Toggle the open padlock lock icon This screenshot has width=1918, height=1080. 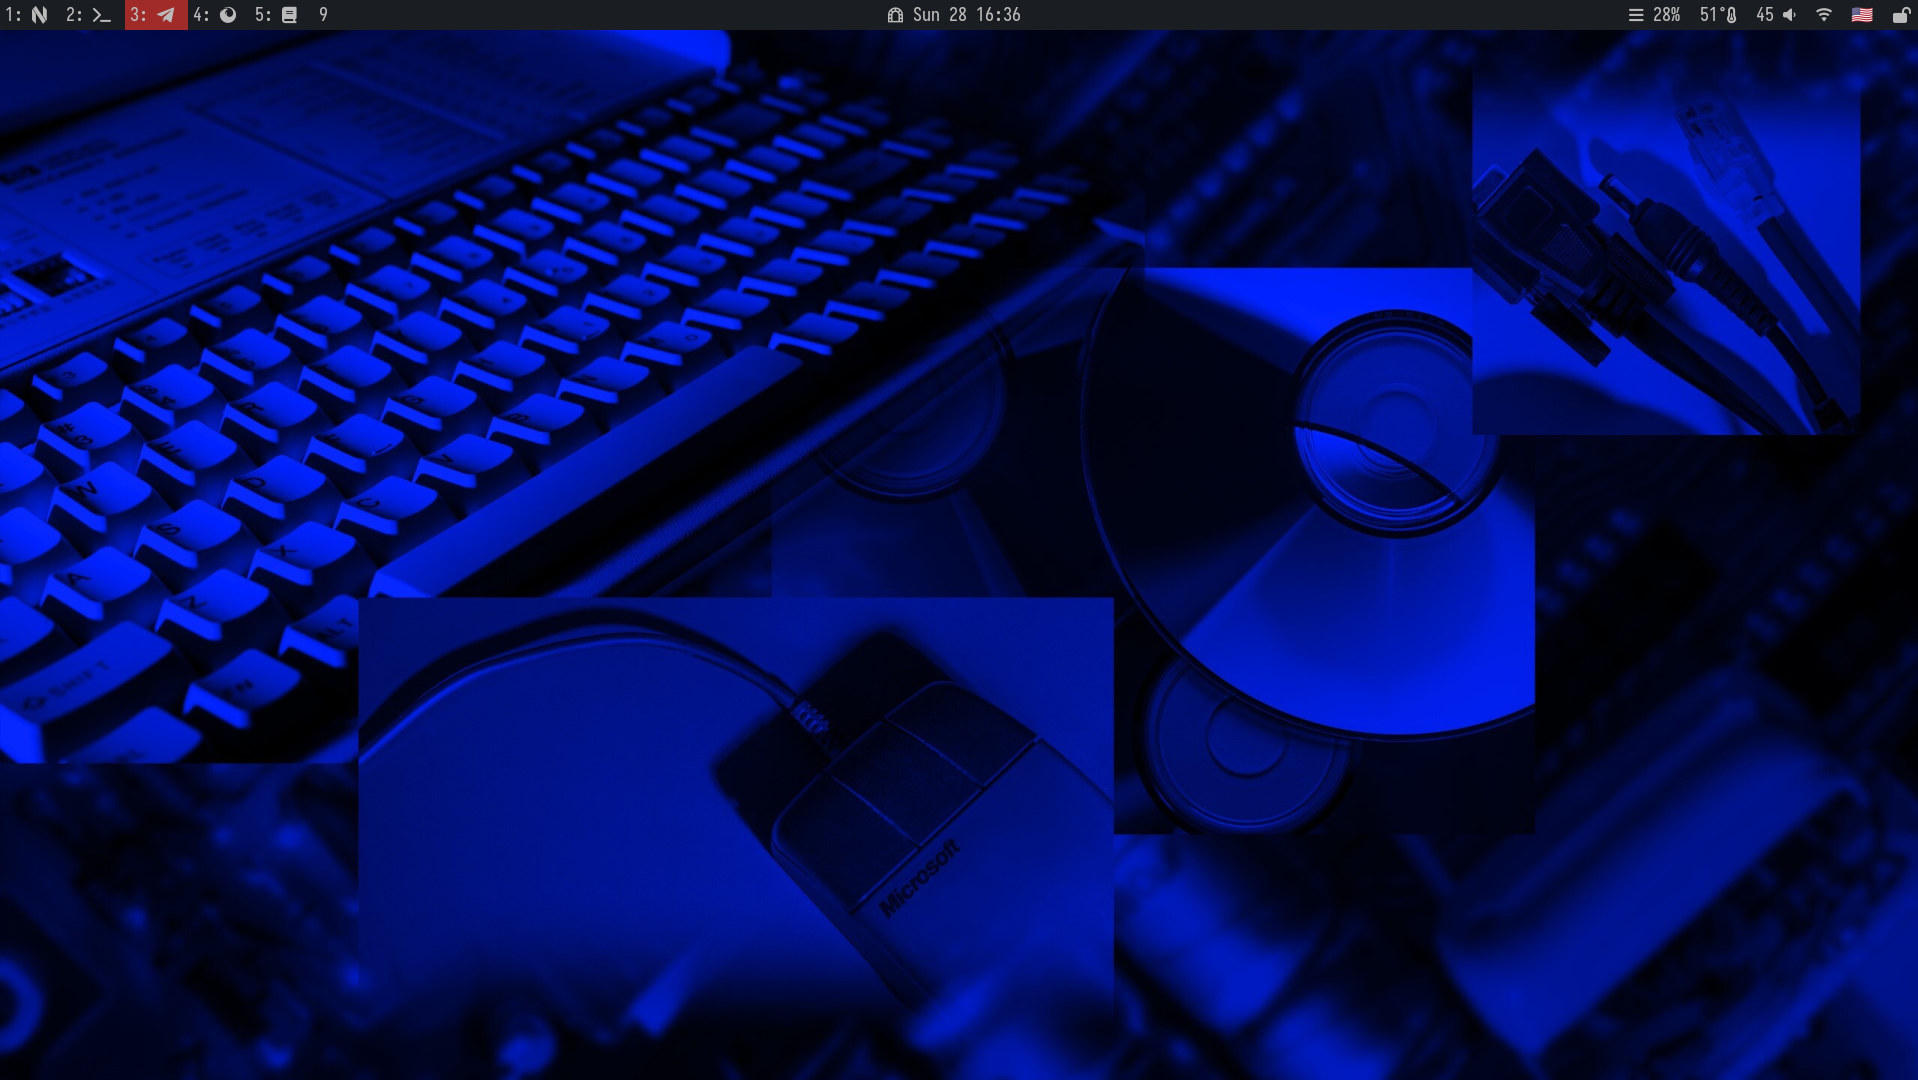(x=1900, y=15)
